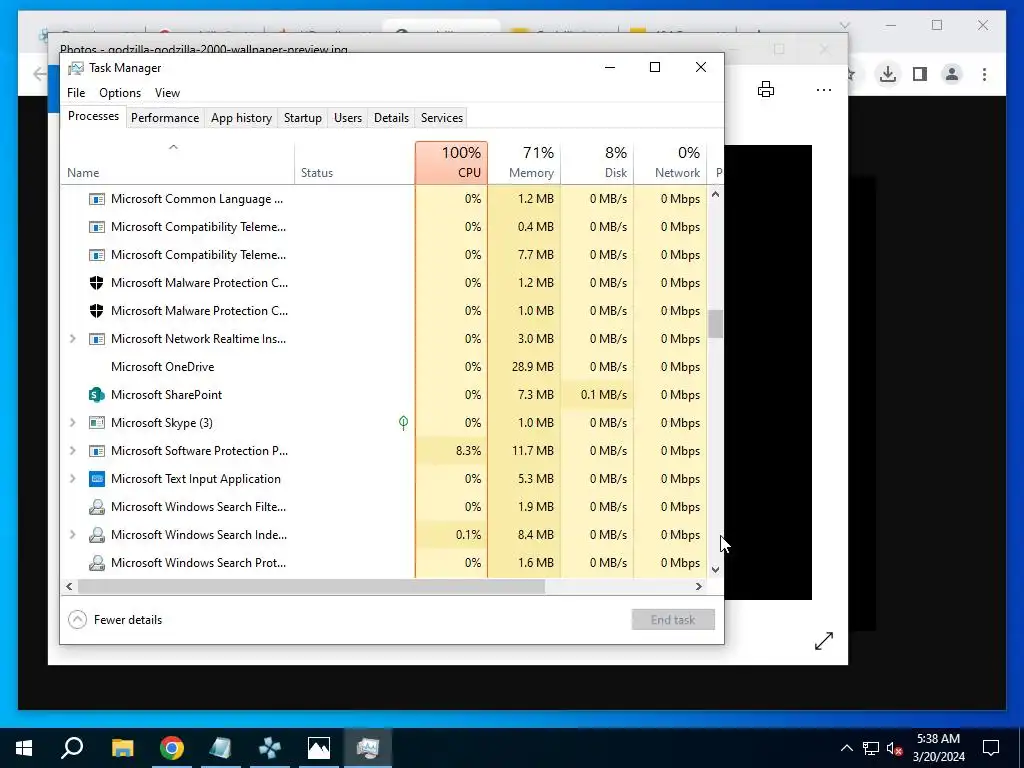1024x768 pixels.
Task: Open the Chrome profile avatar icon
Action: (x=952, y=74)
